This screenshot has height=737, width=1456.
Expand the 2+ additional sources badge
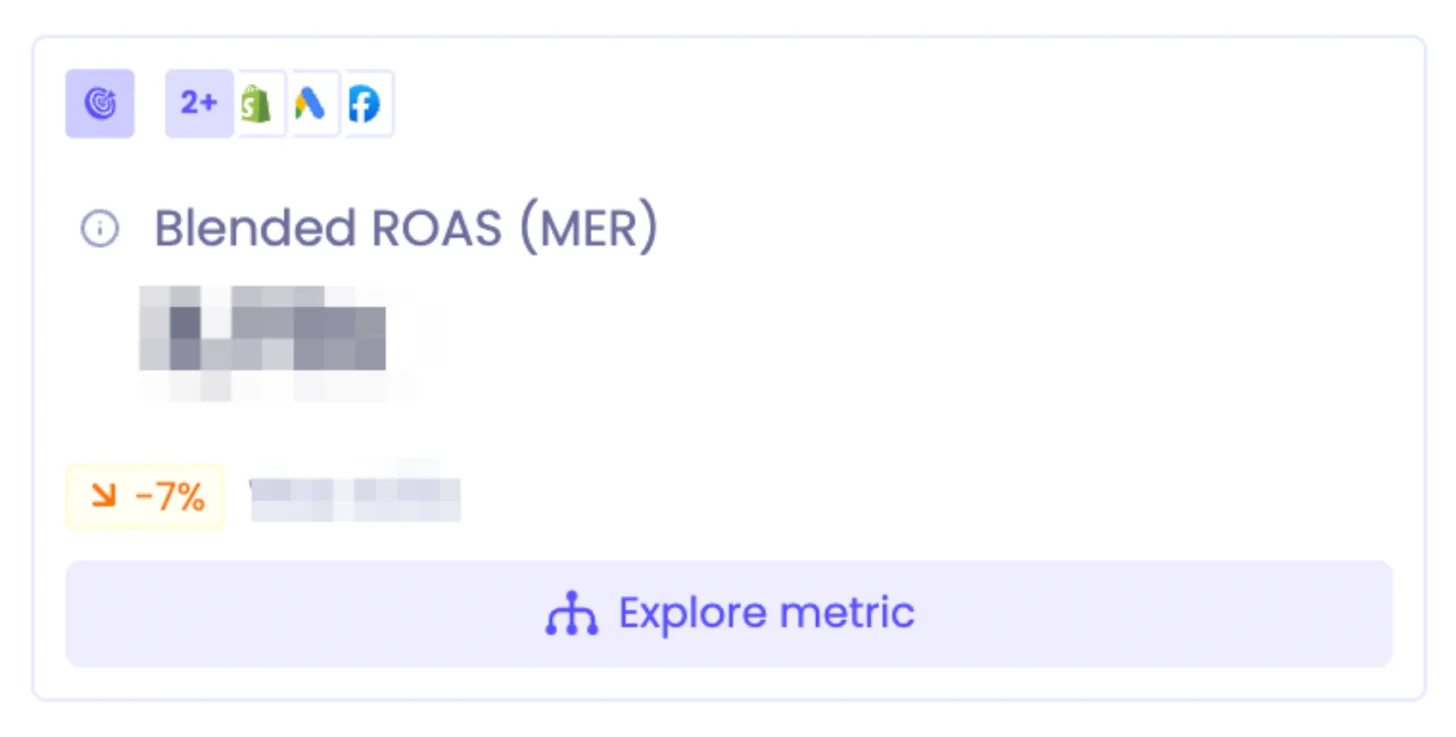click(199, 103)
